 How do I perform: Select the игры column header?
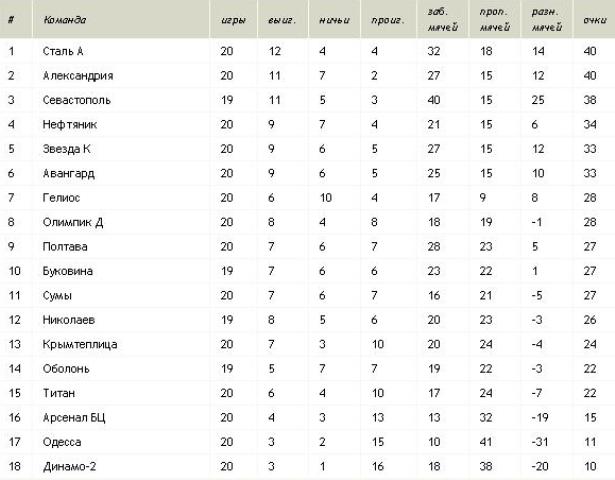[x=233, y=20]
